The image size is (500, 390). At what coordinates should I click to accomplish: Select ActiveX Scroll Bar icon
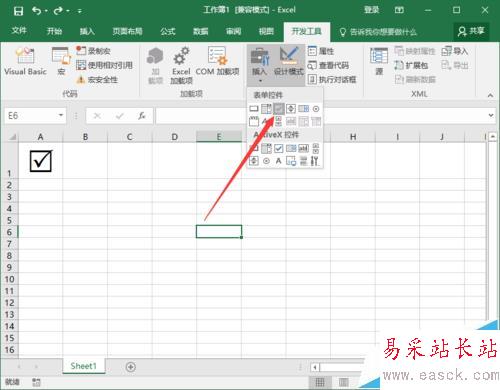tap(316, 148)
